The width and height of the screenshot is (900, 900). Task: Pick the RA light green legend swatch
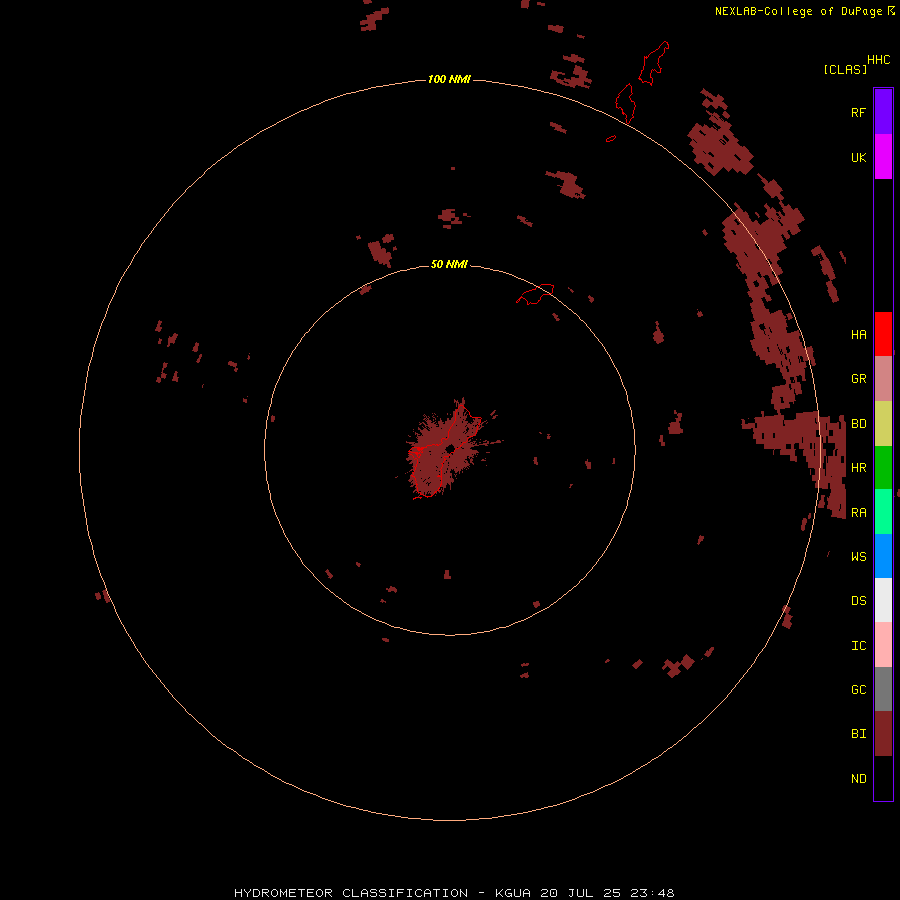pyautogui.click(x=883, y=512)
